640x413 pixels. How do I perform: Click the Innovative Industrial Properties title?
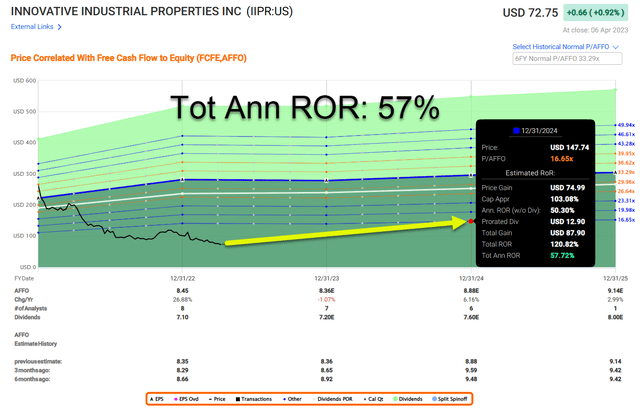click(x=152, y=11)
